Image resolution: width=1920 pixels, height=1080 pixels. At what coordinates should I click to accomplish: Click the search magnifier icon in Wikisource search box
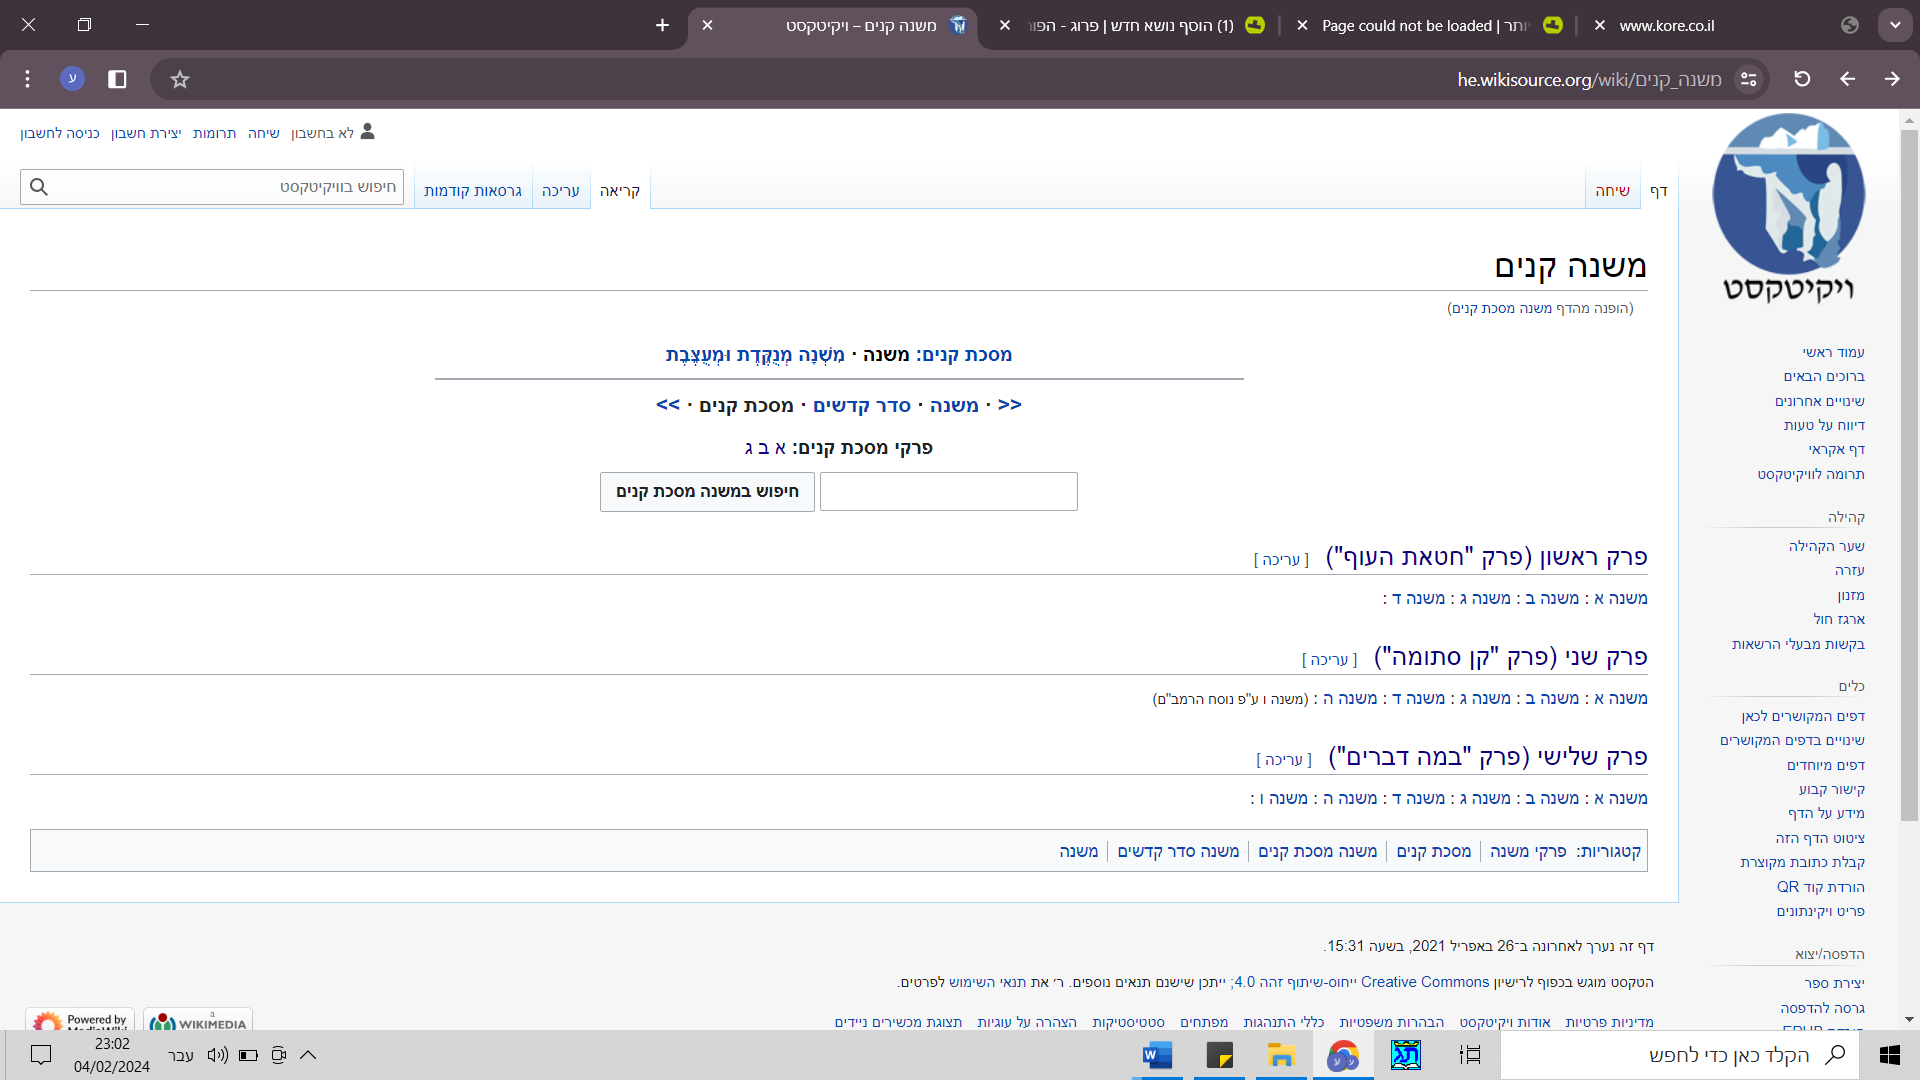(x=39, y=187)
